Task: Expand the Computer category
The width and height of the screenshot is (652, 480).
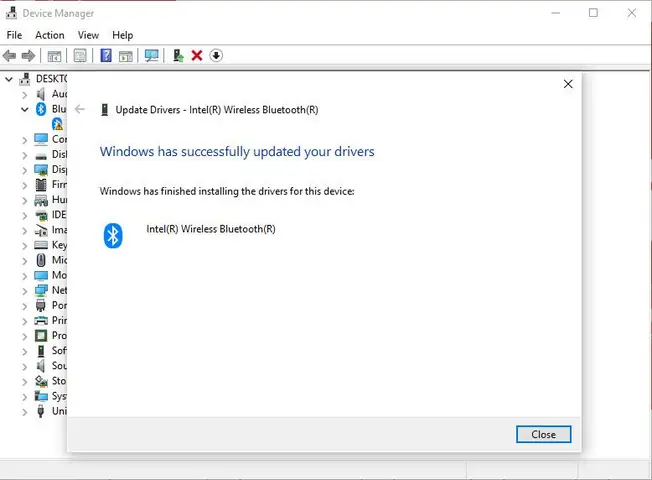Action: point(25,140)
